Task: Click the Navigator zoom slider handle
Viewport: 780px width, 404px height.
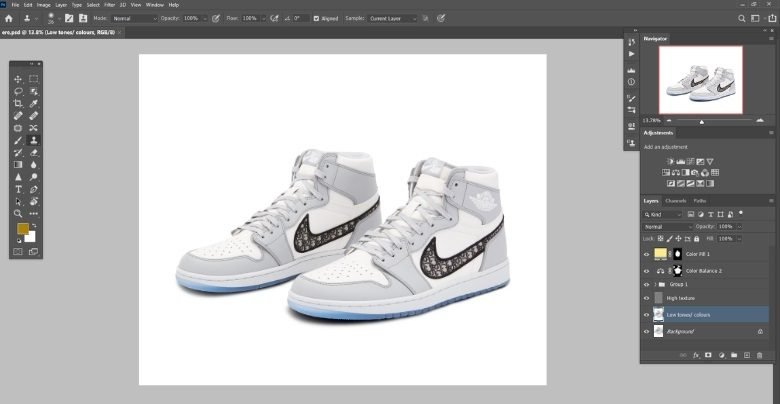Action: pyautogui.click(x=702, y=121)
